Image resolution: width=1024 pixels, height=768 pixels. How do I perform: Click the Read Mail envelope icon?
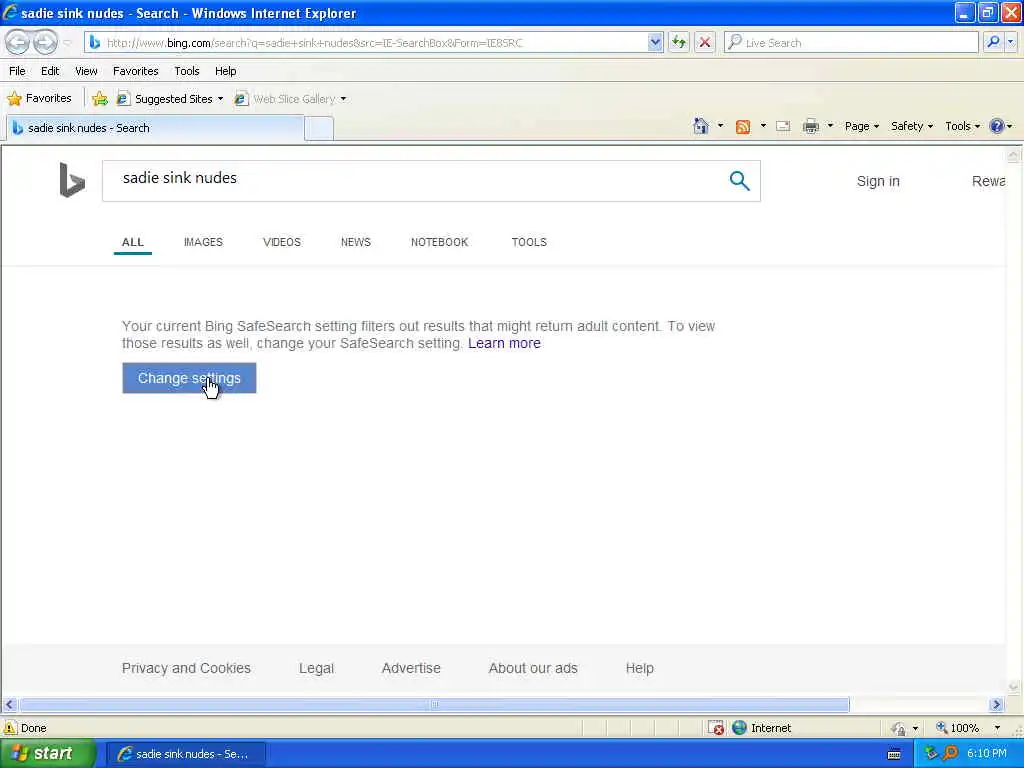click(783, 126)
